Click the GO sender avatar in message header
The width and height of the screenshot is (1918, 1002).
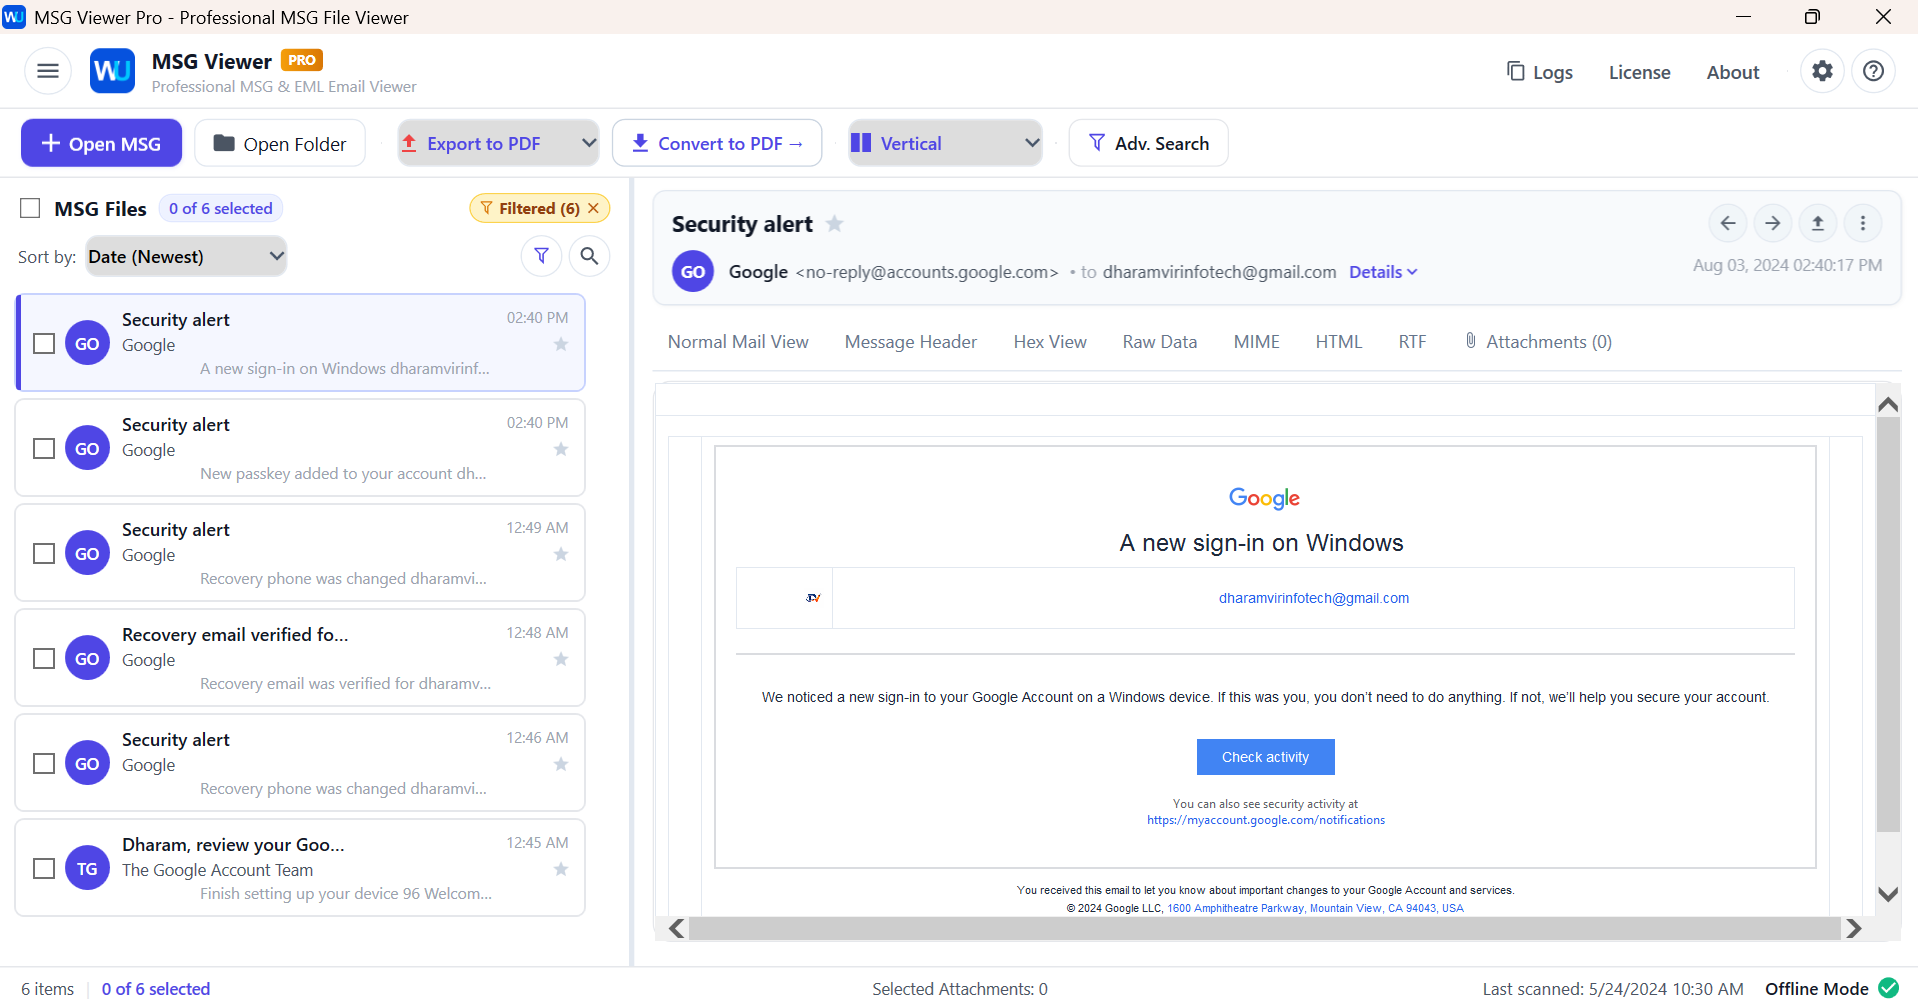click(692, 272)
